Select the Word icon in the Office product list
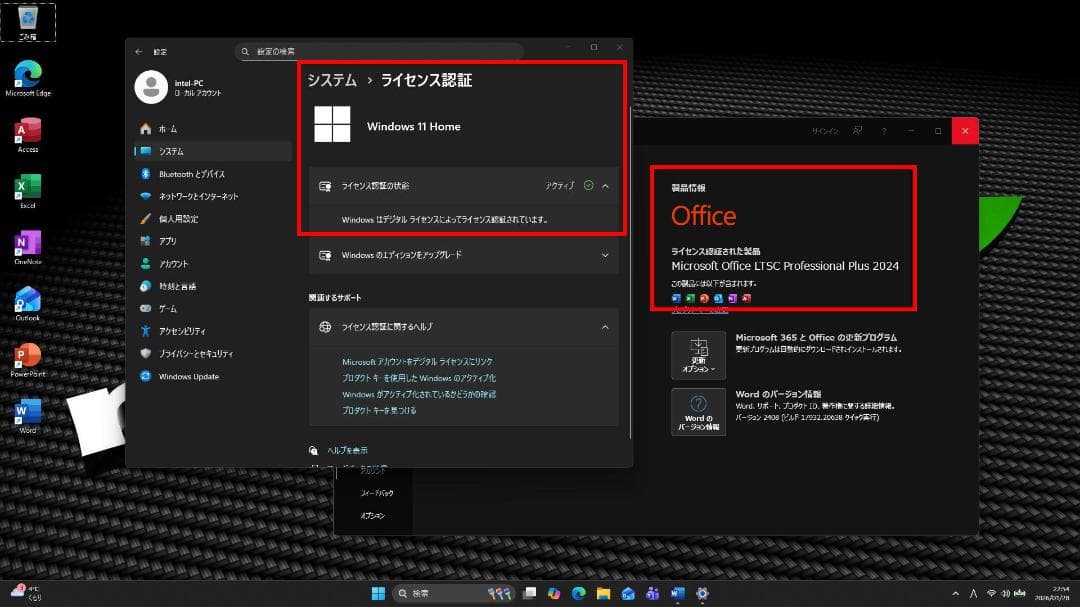Image resolution: width=1080 pixels, height=607 pixels. (675, 297)
